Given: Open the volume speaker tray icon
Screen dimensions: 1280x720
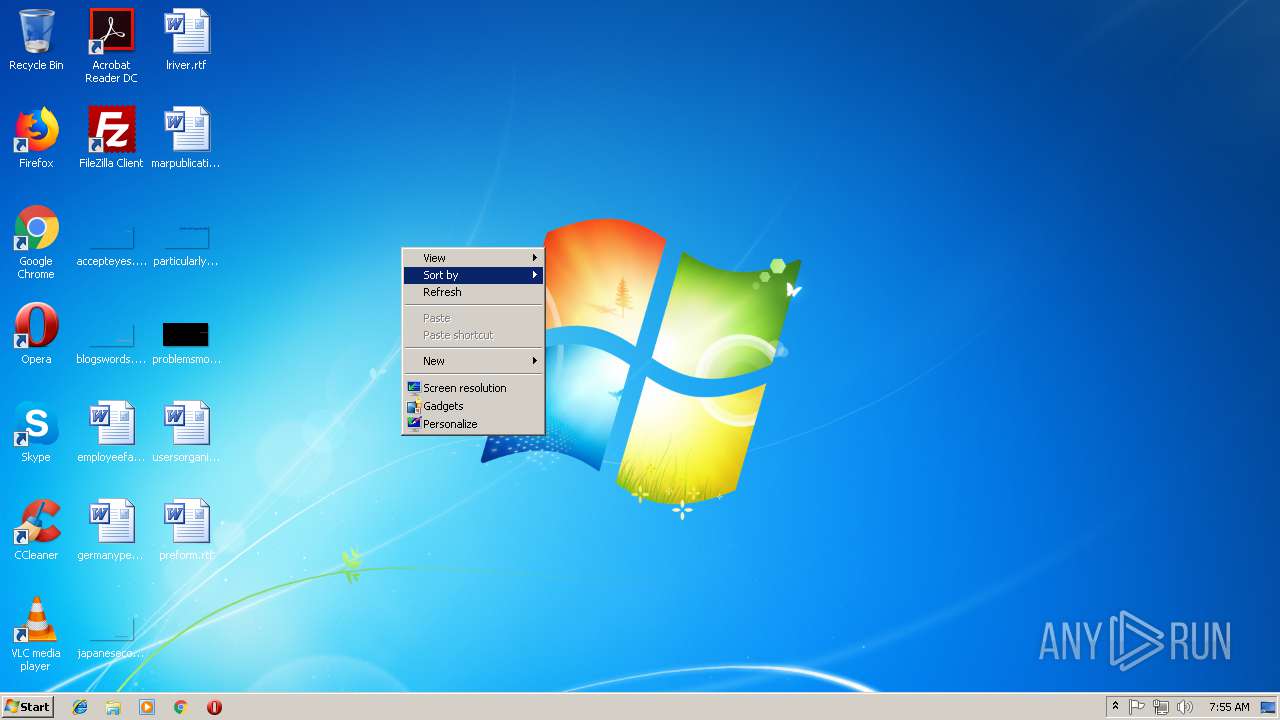Looking at the screenshot, I should (x=1185, y=707).
